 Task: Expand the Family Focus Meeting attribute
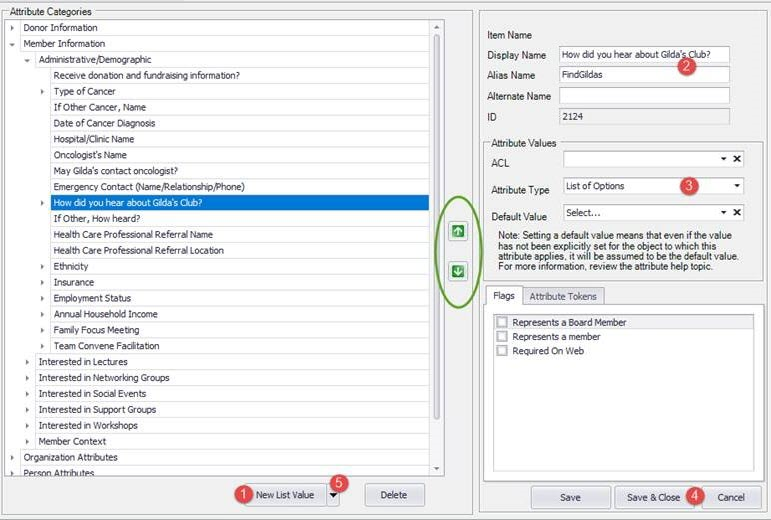43,330
